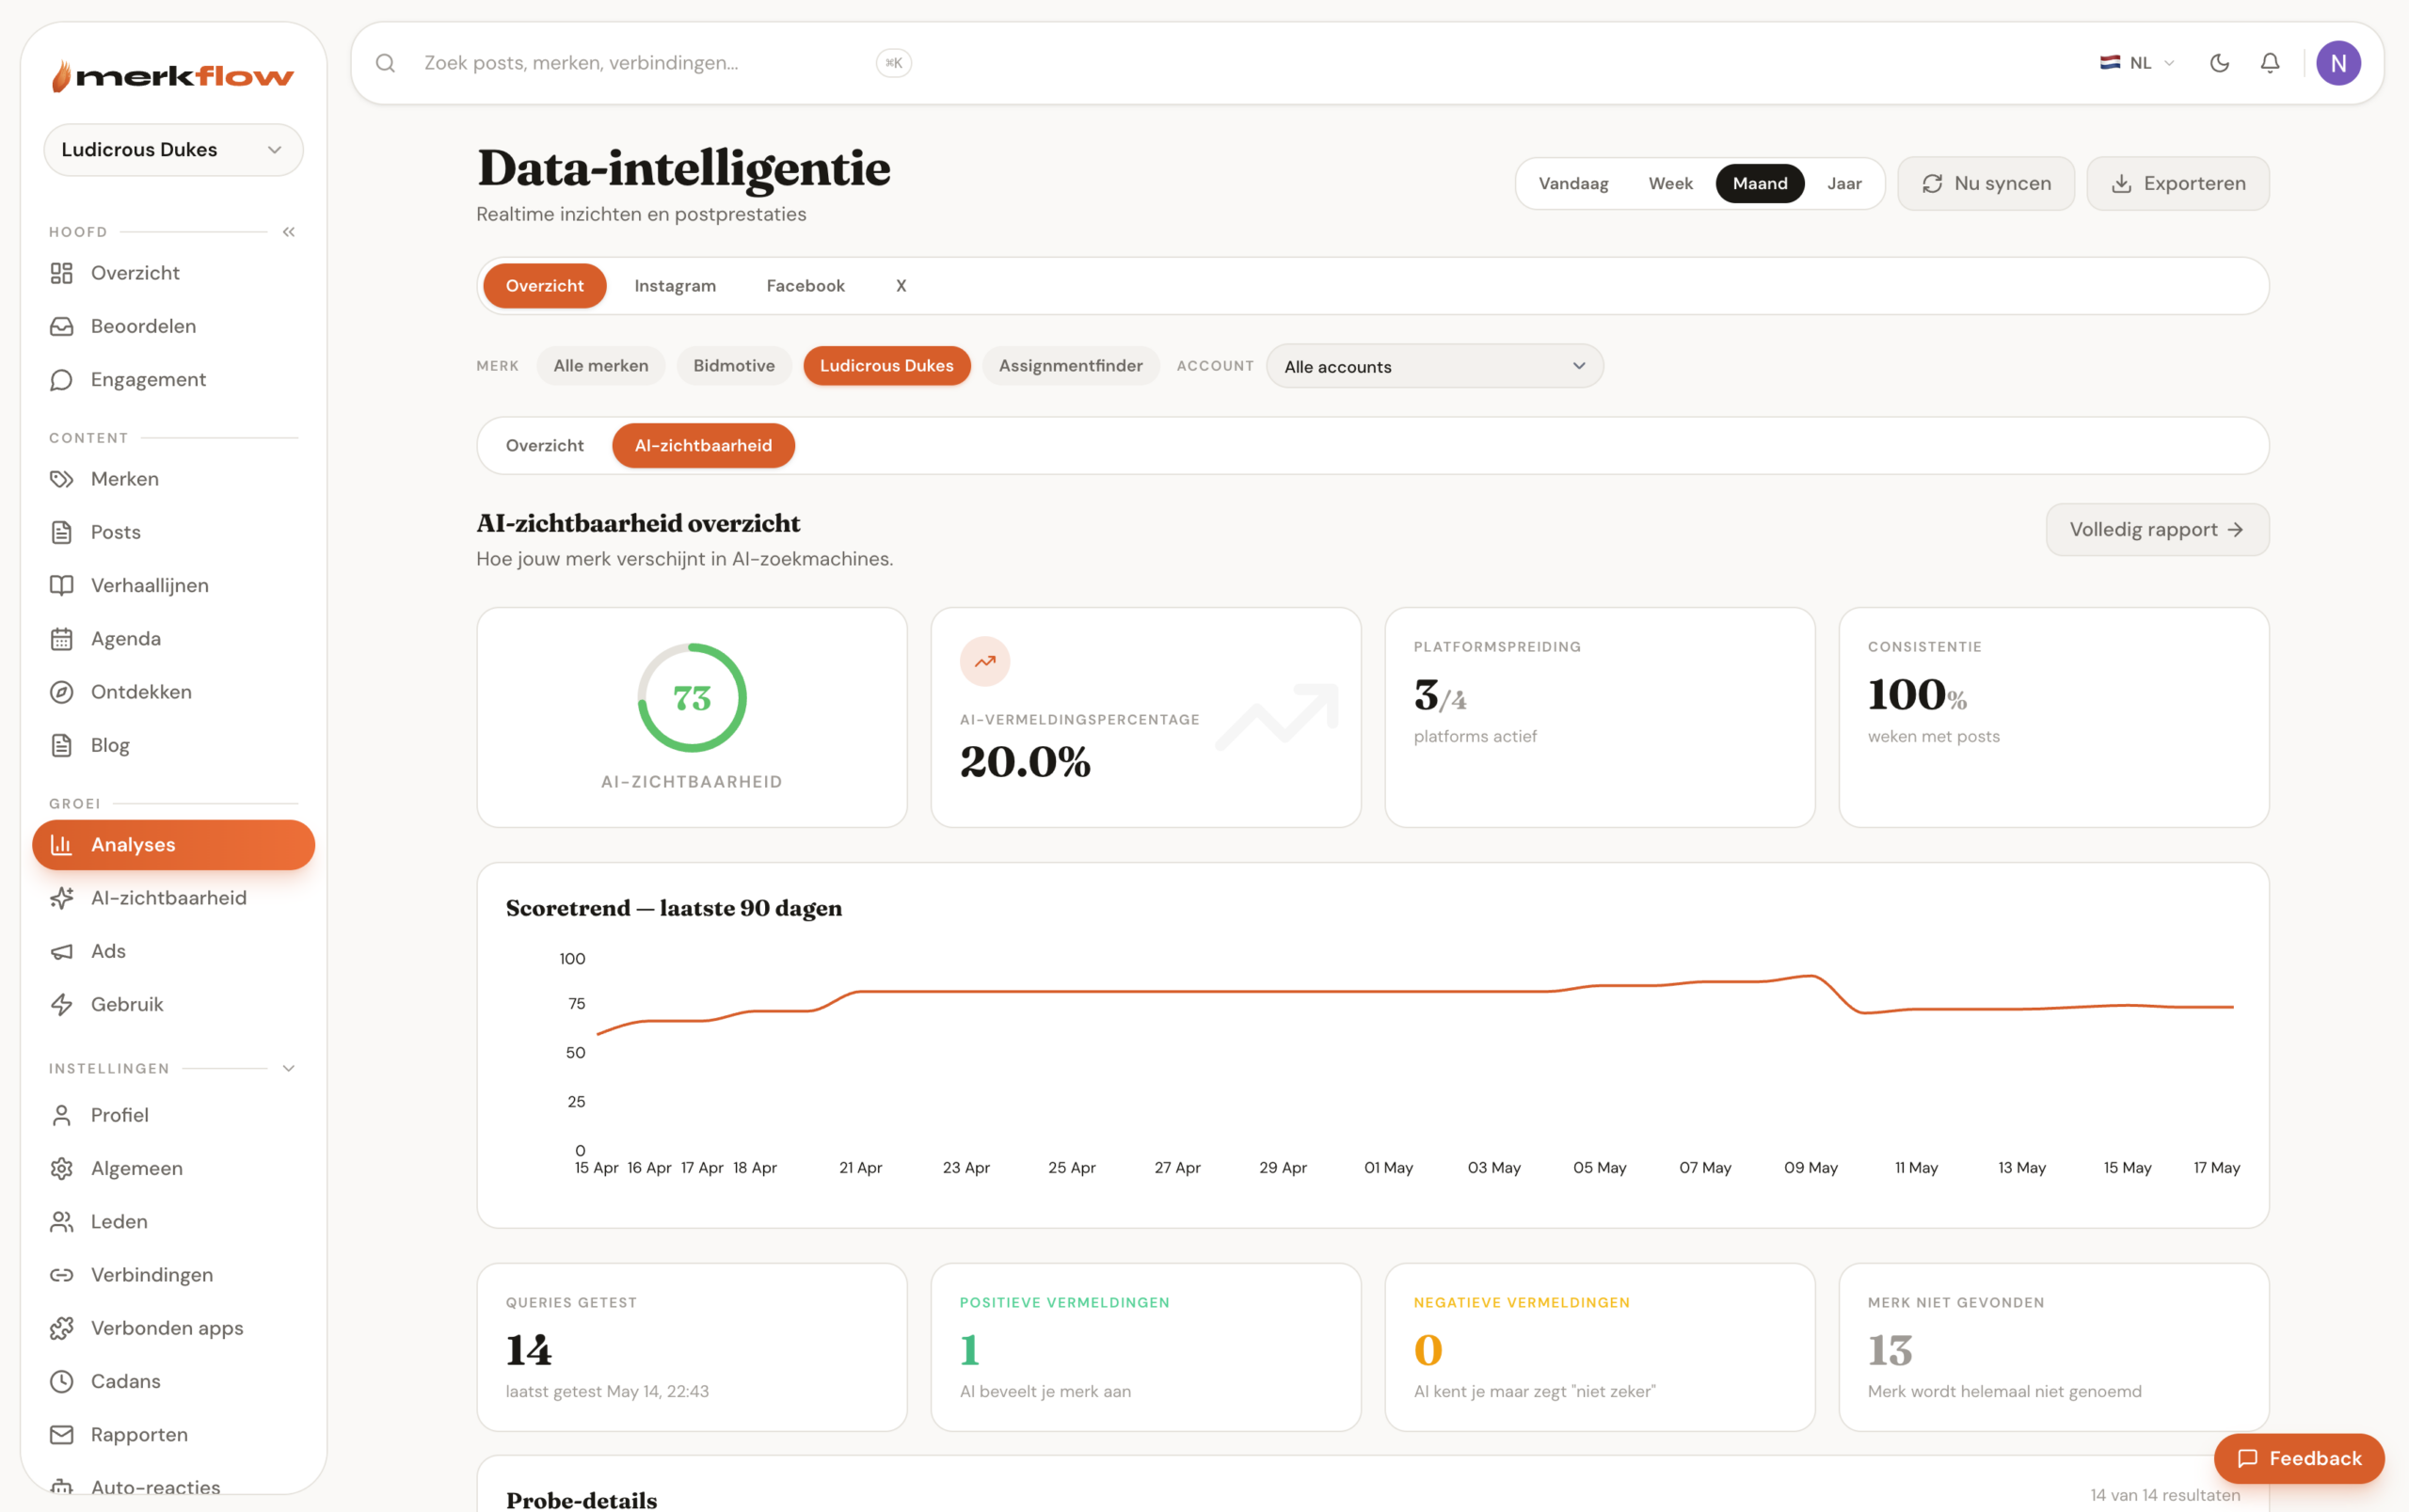Switch to the X tab

coord(901,286)
